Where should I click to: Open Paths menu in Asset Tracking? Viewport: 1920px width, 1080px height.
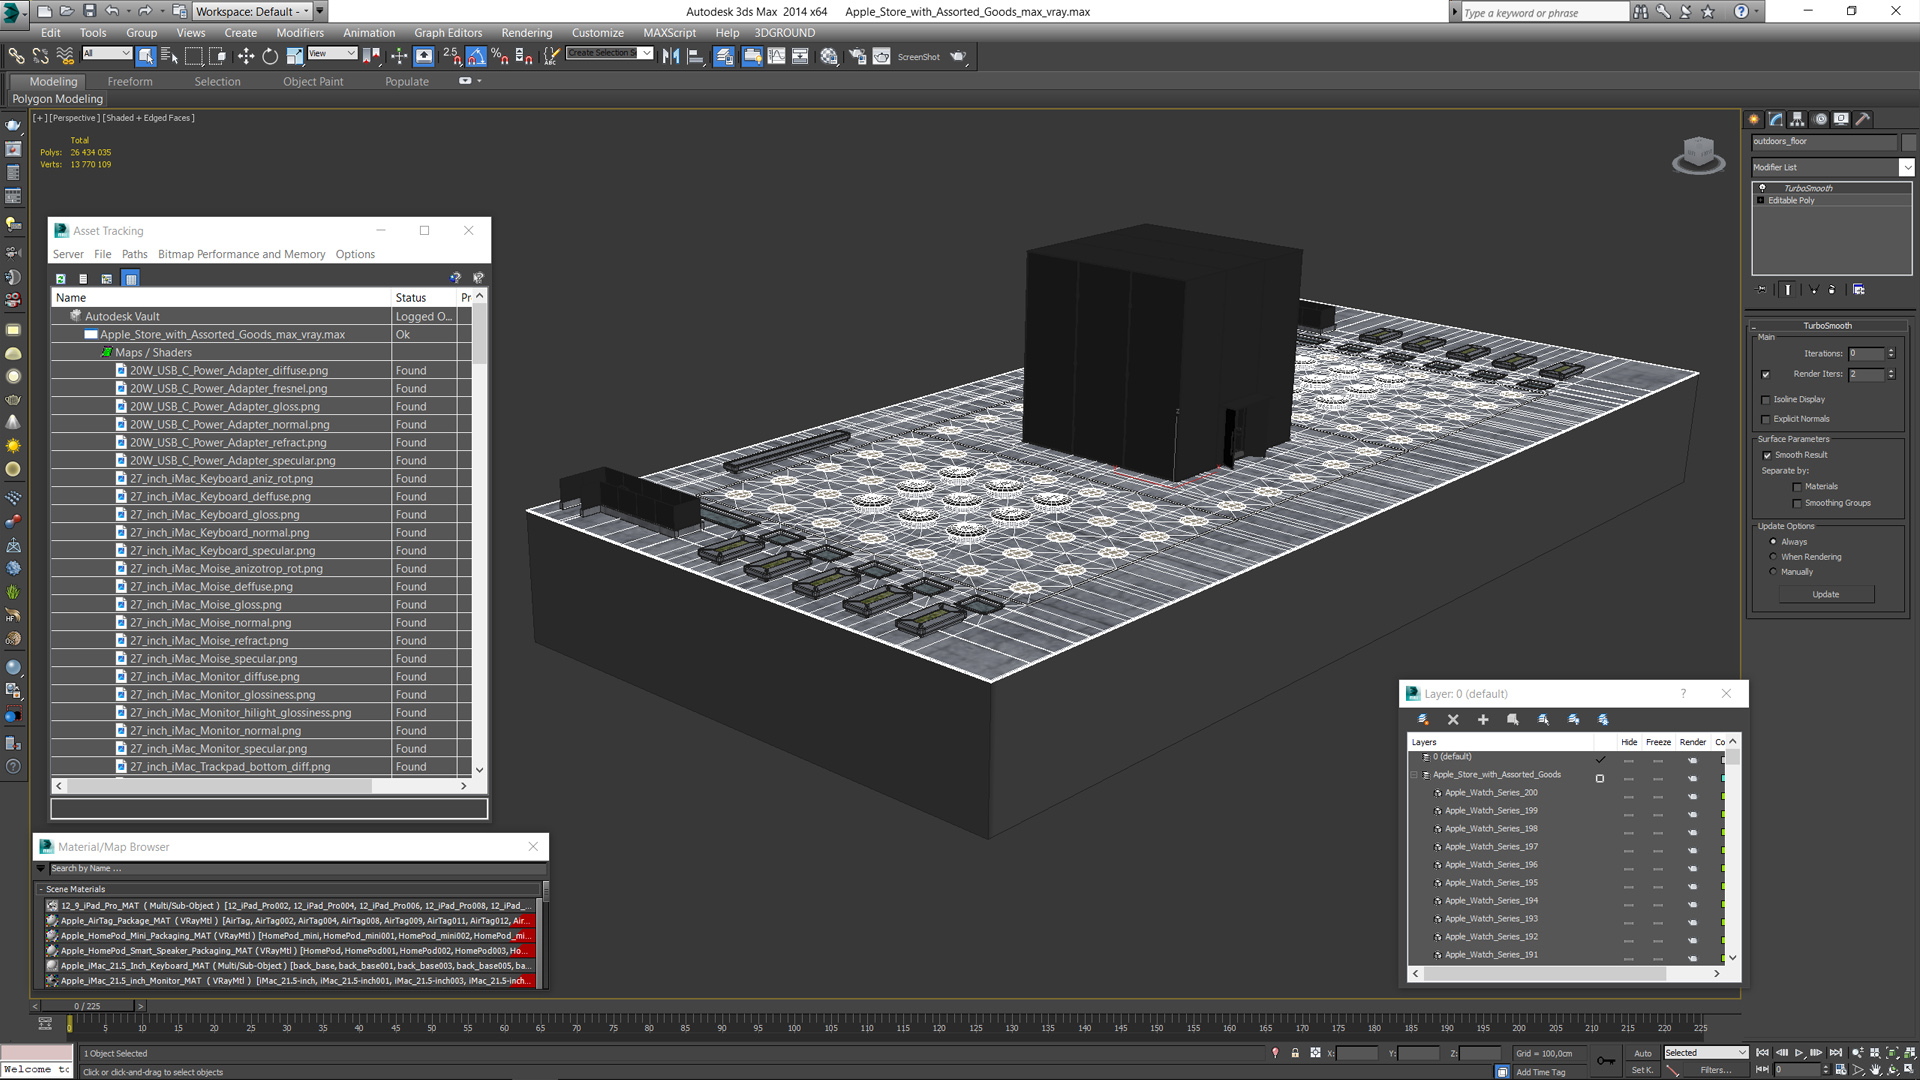(x=134, y=255)
